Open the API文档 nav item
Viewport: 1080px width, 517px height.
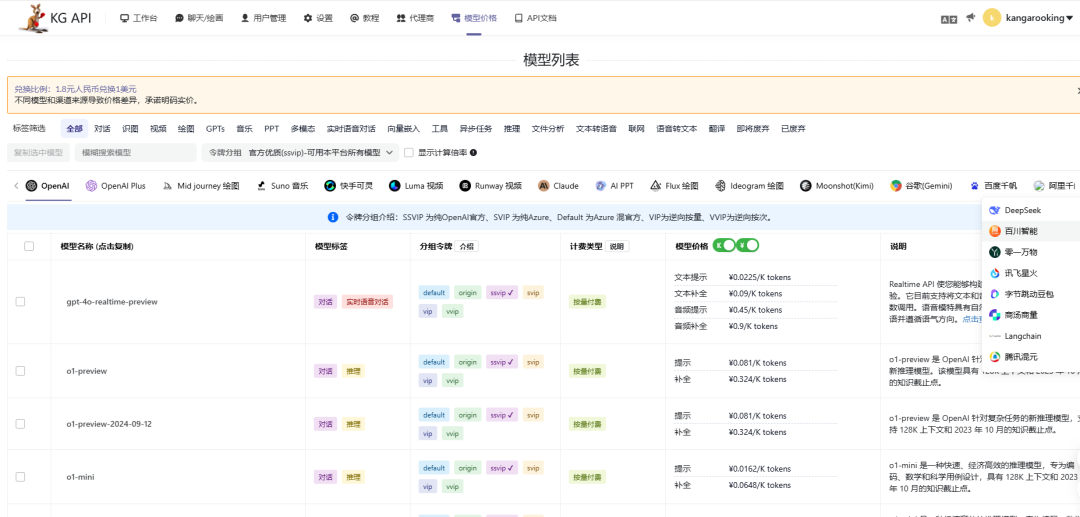pos(536,19)
